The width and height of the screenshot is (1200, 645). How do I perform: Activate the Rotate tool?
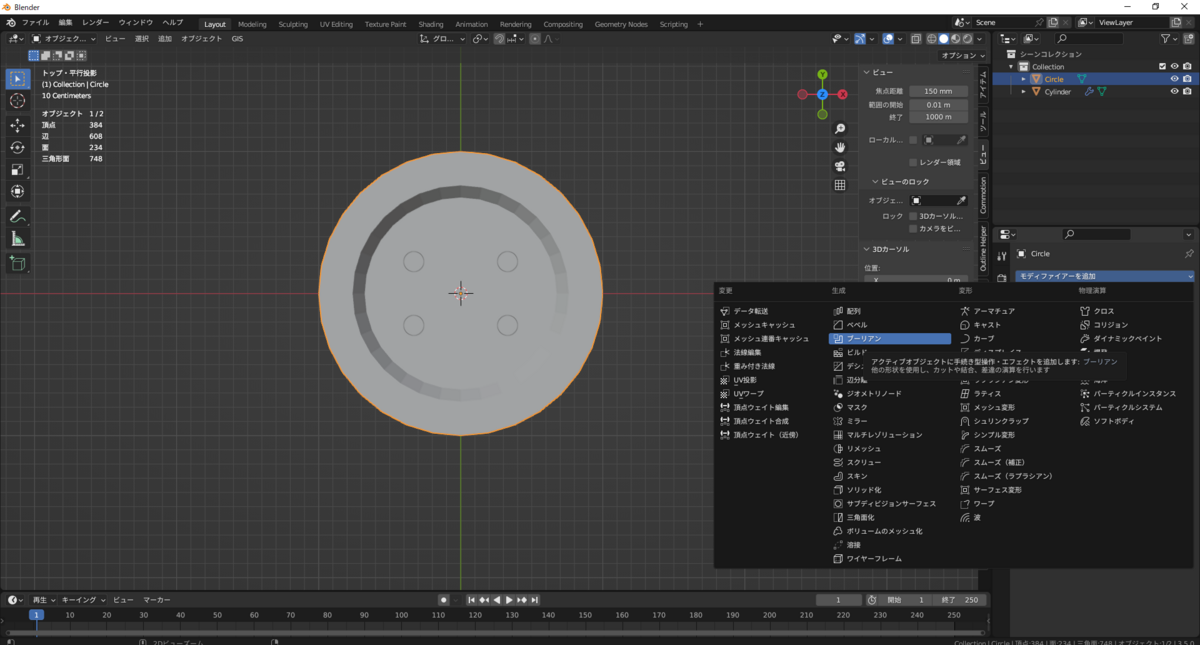17,147
